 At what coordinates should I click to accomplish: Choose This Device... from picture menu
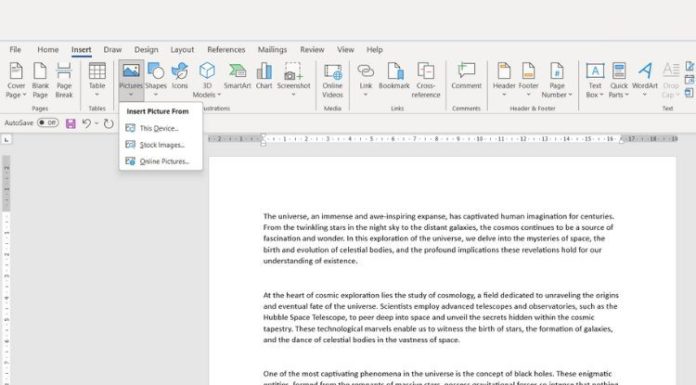(161, 128)
